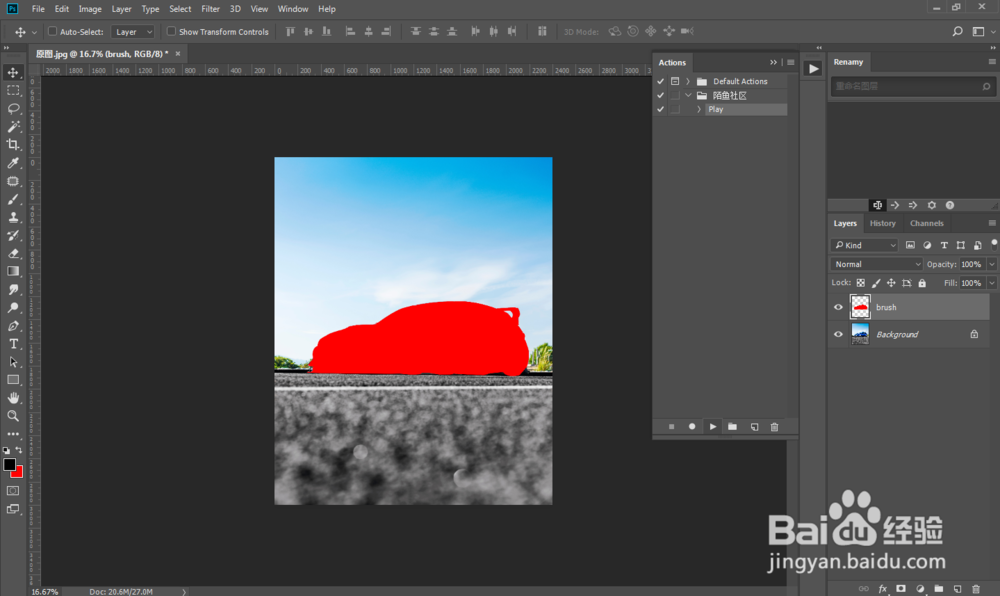Select the Horizontal Type tool
Screen dimensions: 1000x596
[13, 344]
